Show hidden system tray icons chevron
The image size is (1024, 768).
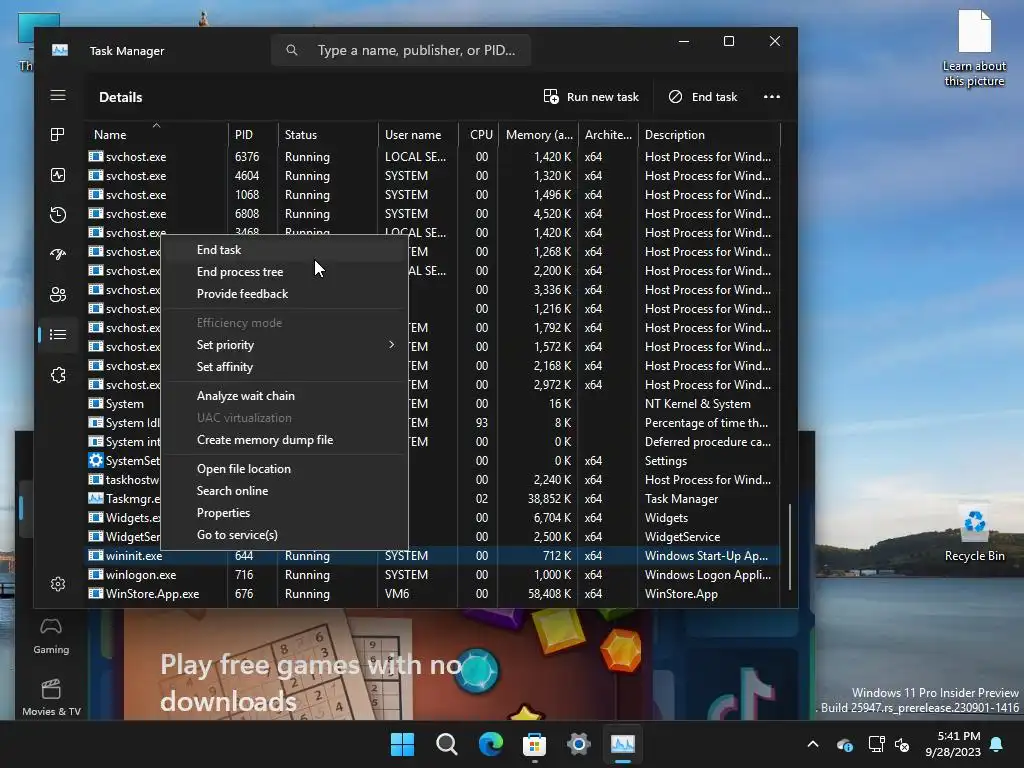(x=813, y=744)
